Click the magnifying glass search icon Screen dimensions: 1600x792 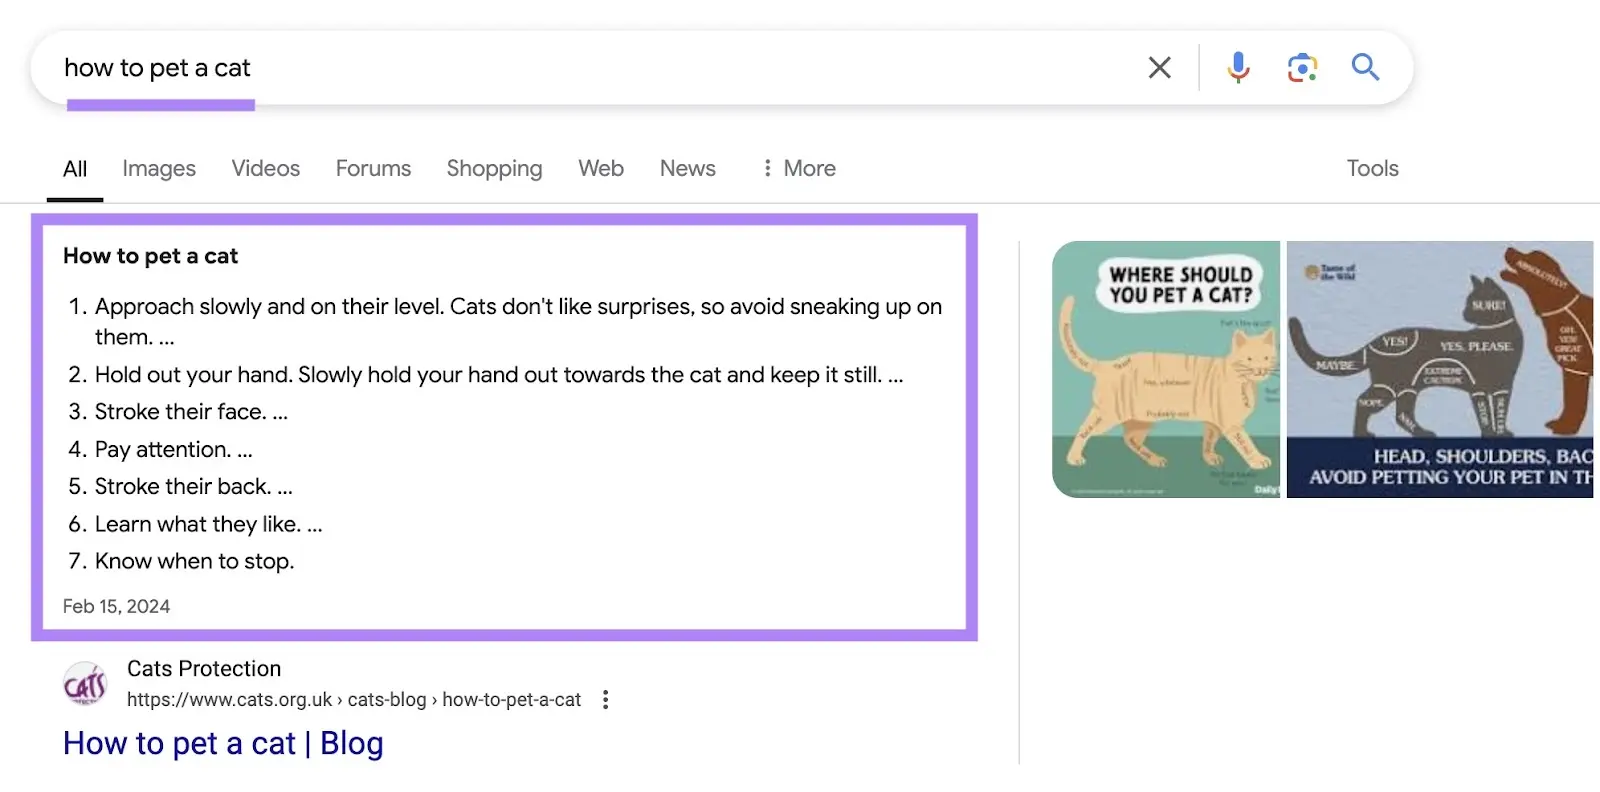click(1365, 68)
